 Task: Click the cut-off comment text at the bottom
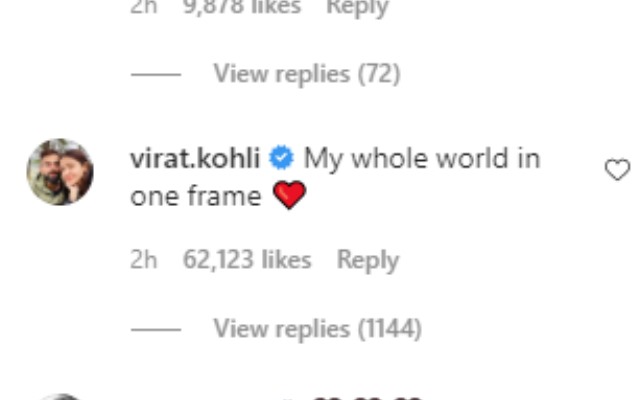[367, 397]
